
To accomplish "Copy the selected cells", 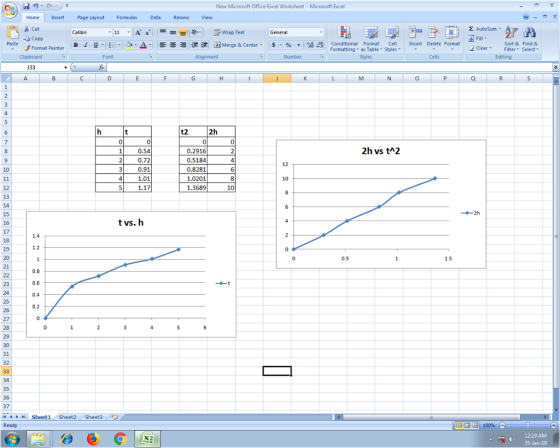I will pyautogui.click(x=33, y=38).
